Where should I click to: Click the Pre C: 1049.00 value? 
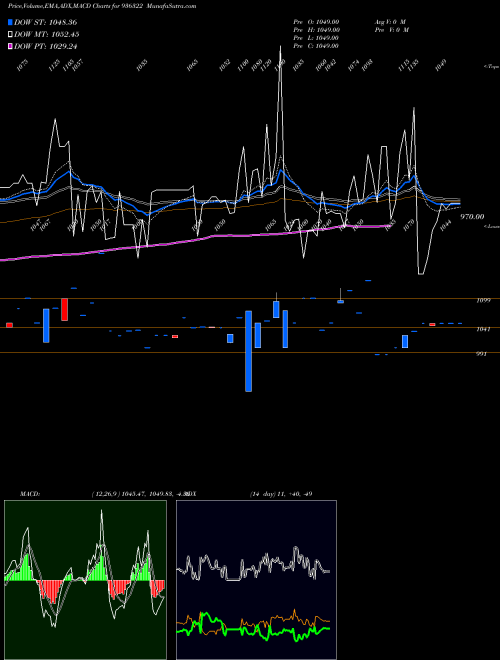point(316,46)
